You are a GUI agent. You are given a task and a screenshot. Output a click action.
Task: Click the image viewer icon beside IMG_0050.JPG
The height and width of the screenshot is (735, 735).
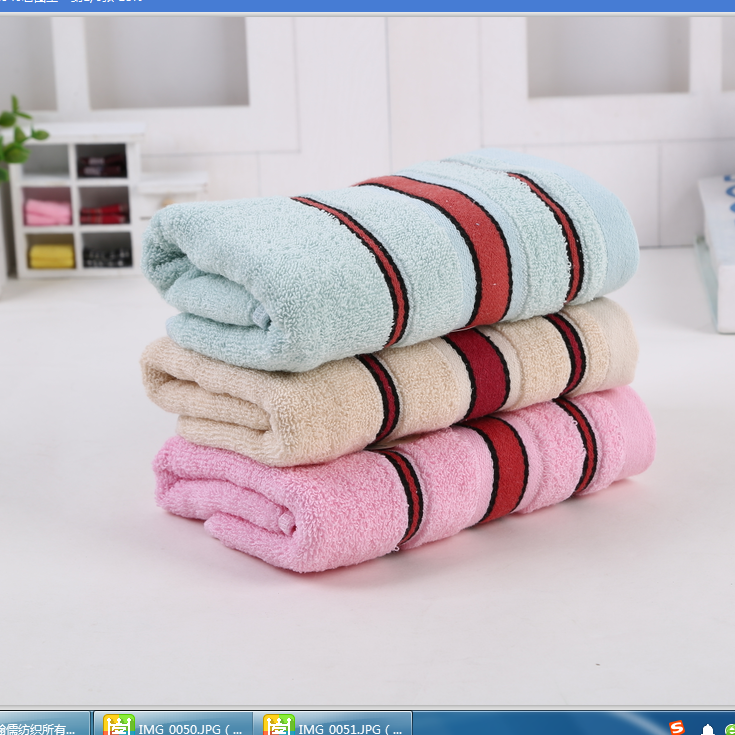[119, 724]
